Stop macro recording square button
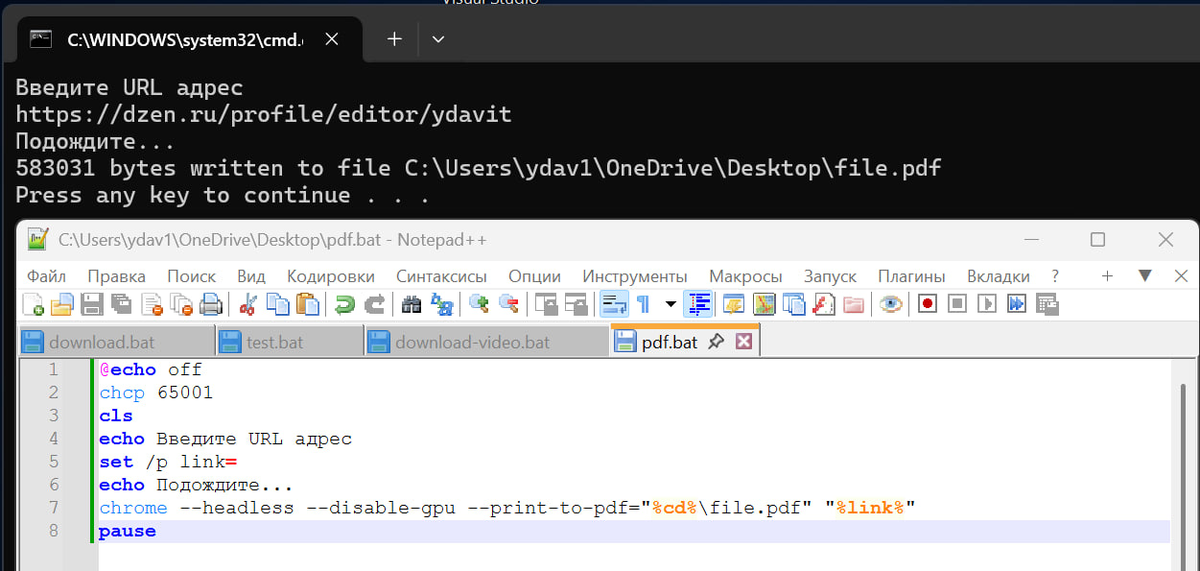 point(957,303)
